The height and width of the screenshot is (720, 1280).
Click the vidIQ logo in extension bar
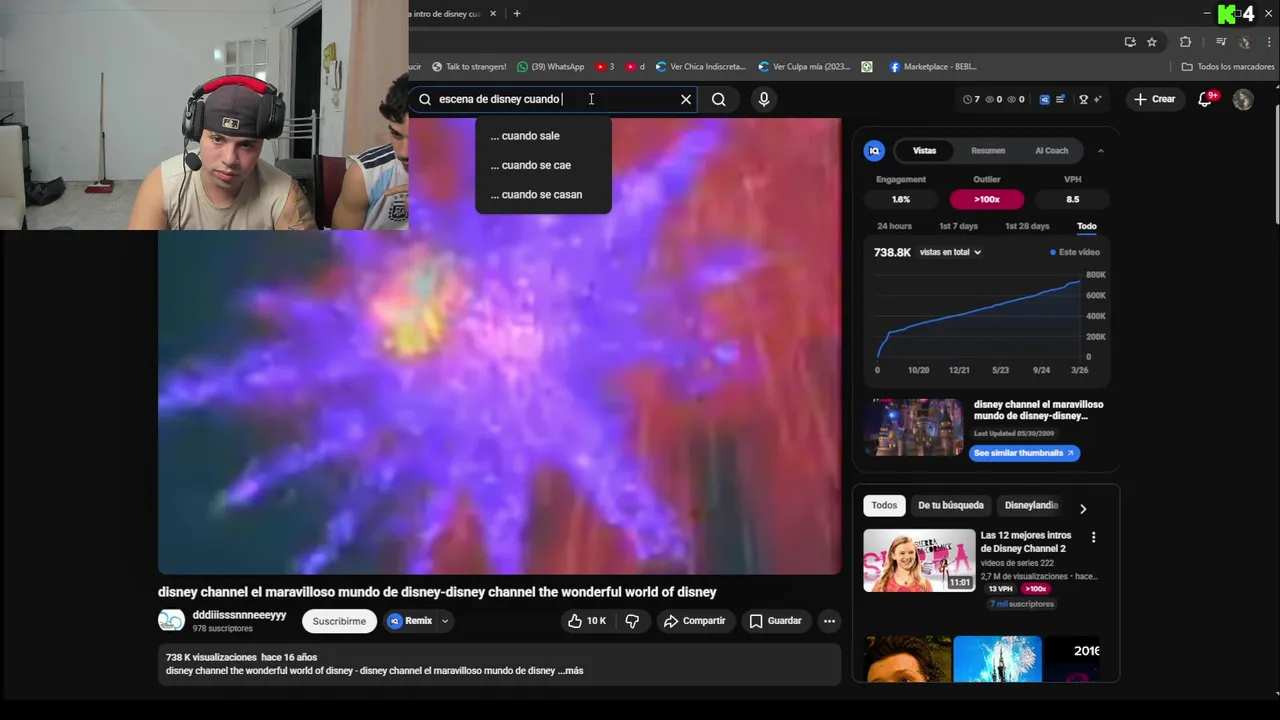pyautogui.click(x=1044, y=99)
